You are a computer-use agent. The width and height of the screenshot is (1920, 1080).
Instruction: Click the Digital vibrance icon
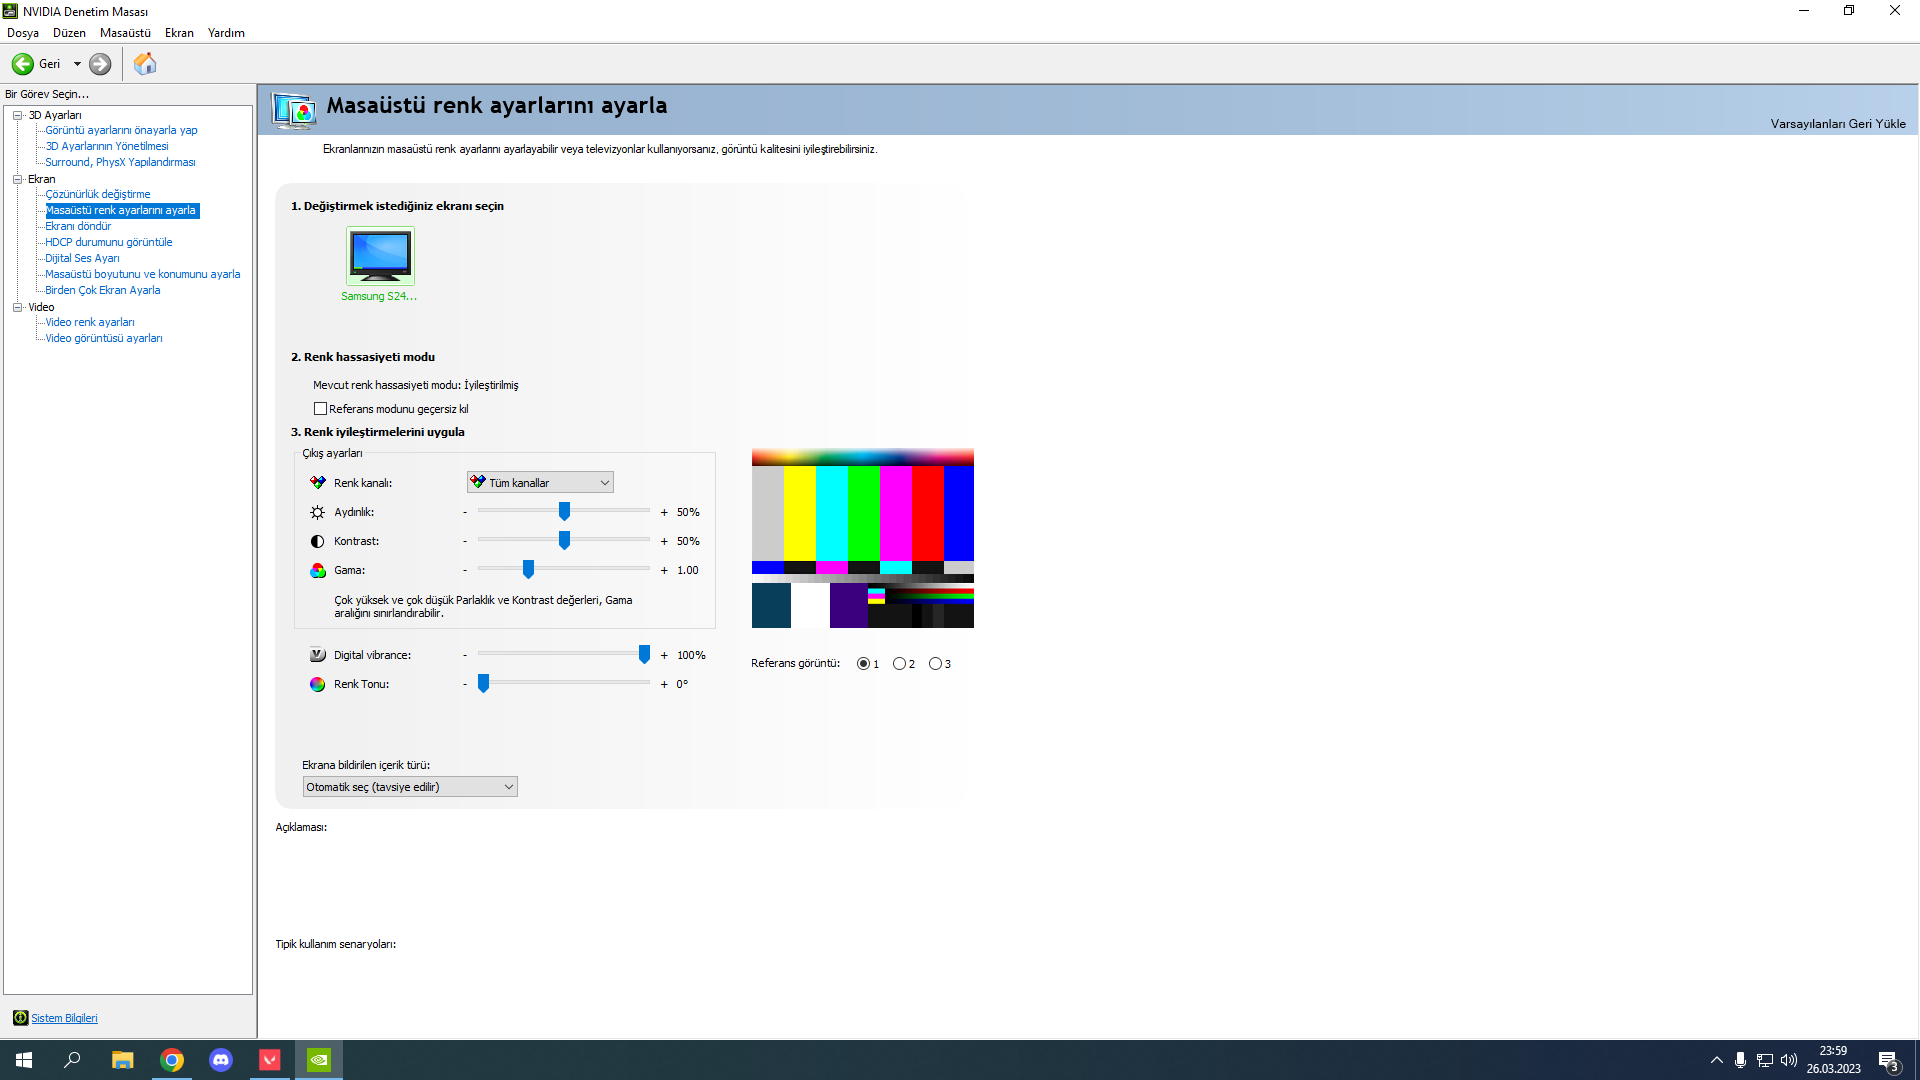pyautogui.click(x=317, y=655)
